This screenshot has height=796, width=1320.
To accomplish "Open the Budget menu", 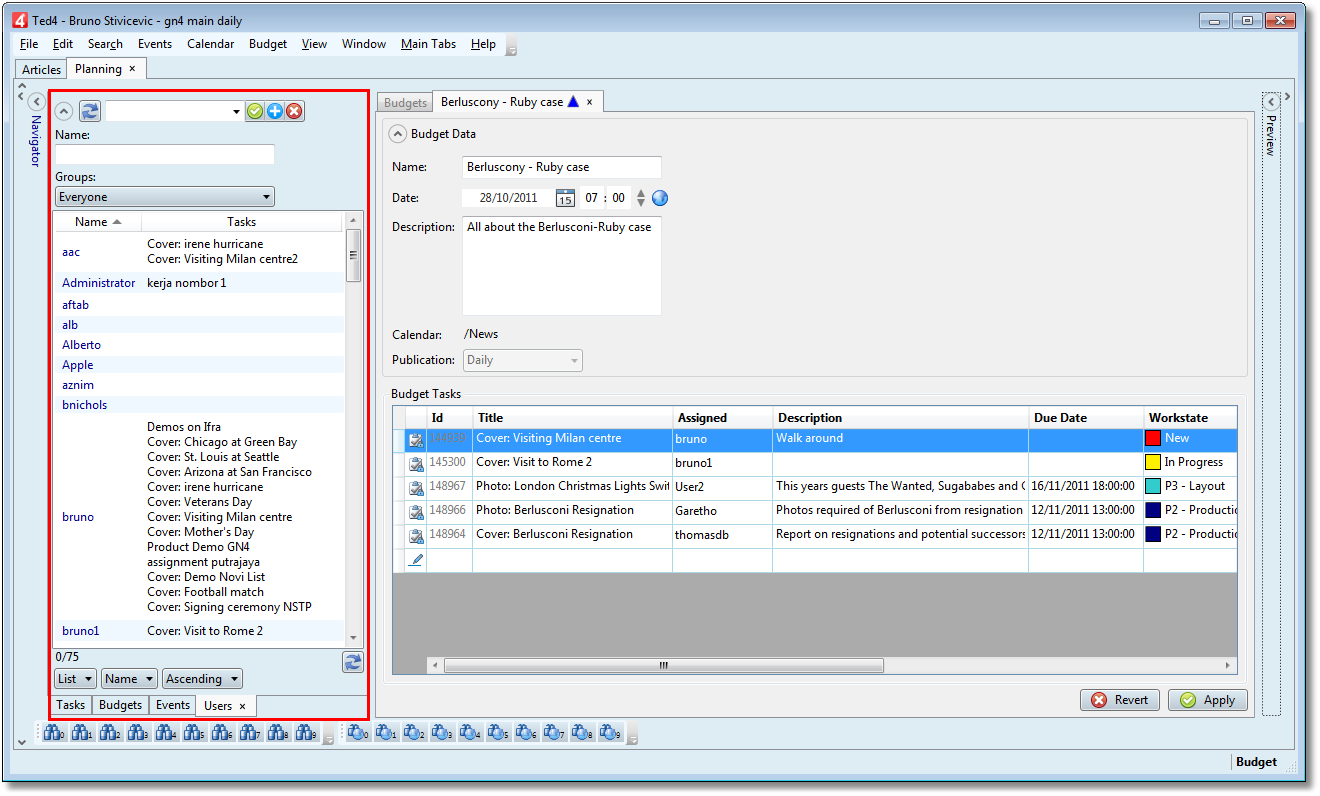I will point(268,44).
